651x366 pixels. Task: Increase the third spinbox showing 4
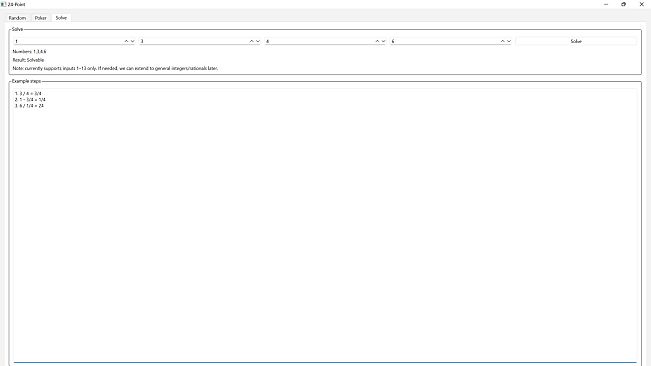pos(377,41)
